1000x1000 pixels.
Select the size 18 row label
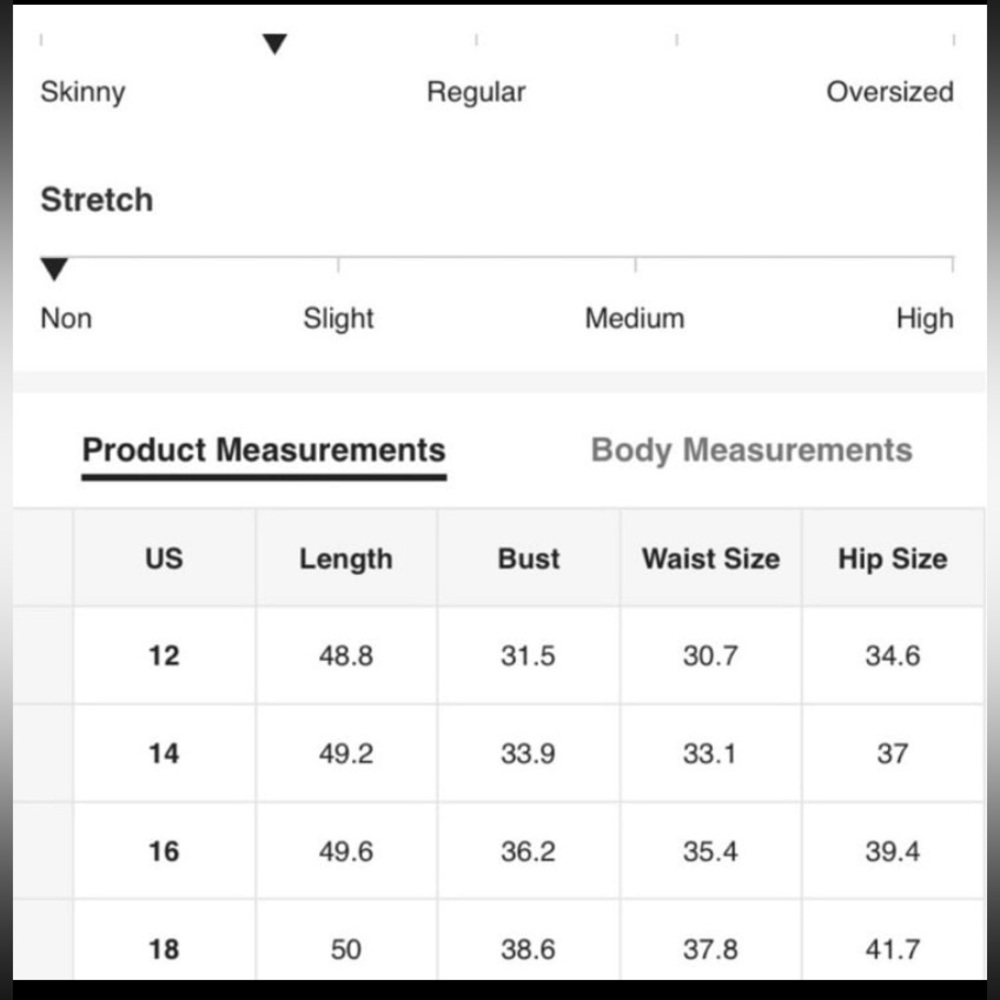164,950
